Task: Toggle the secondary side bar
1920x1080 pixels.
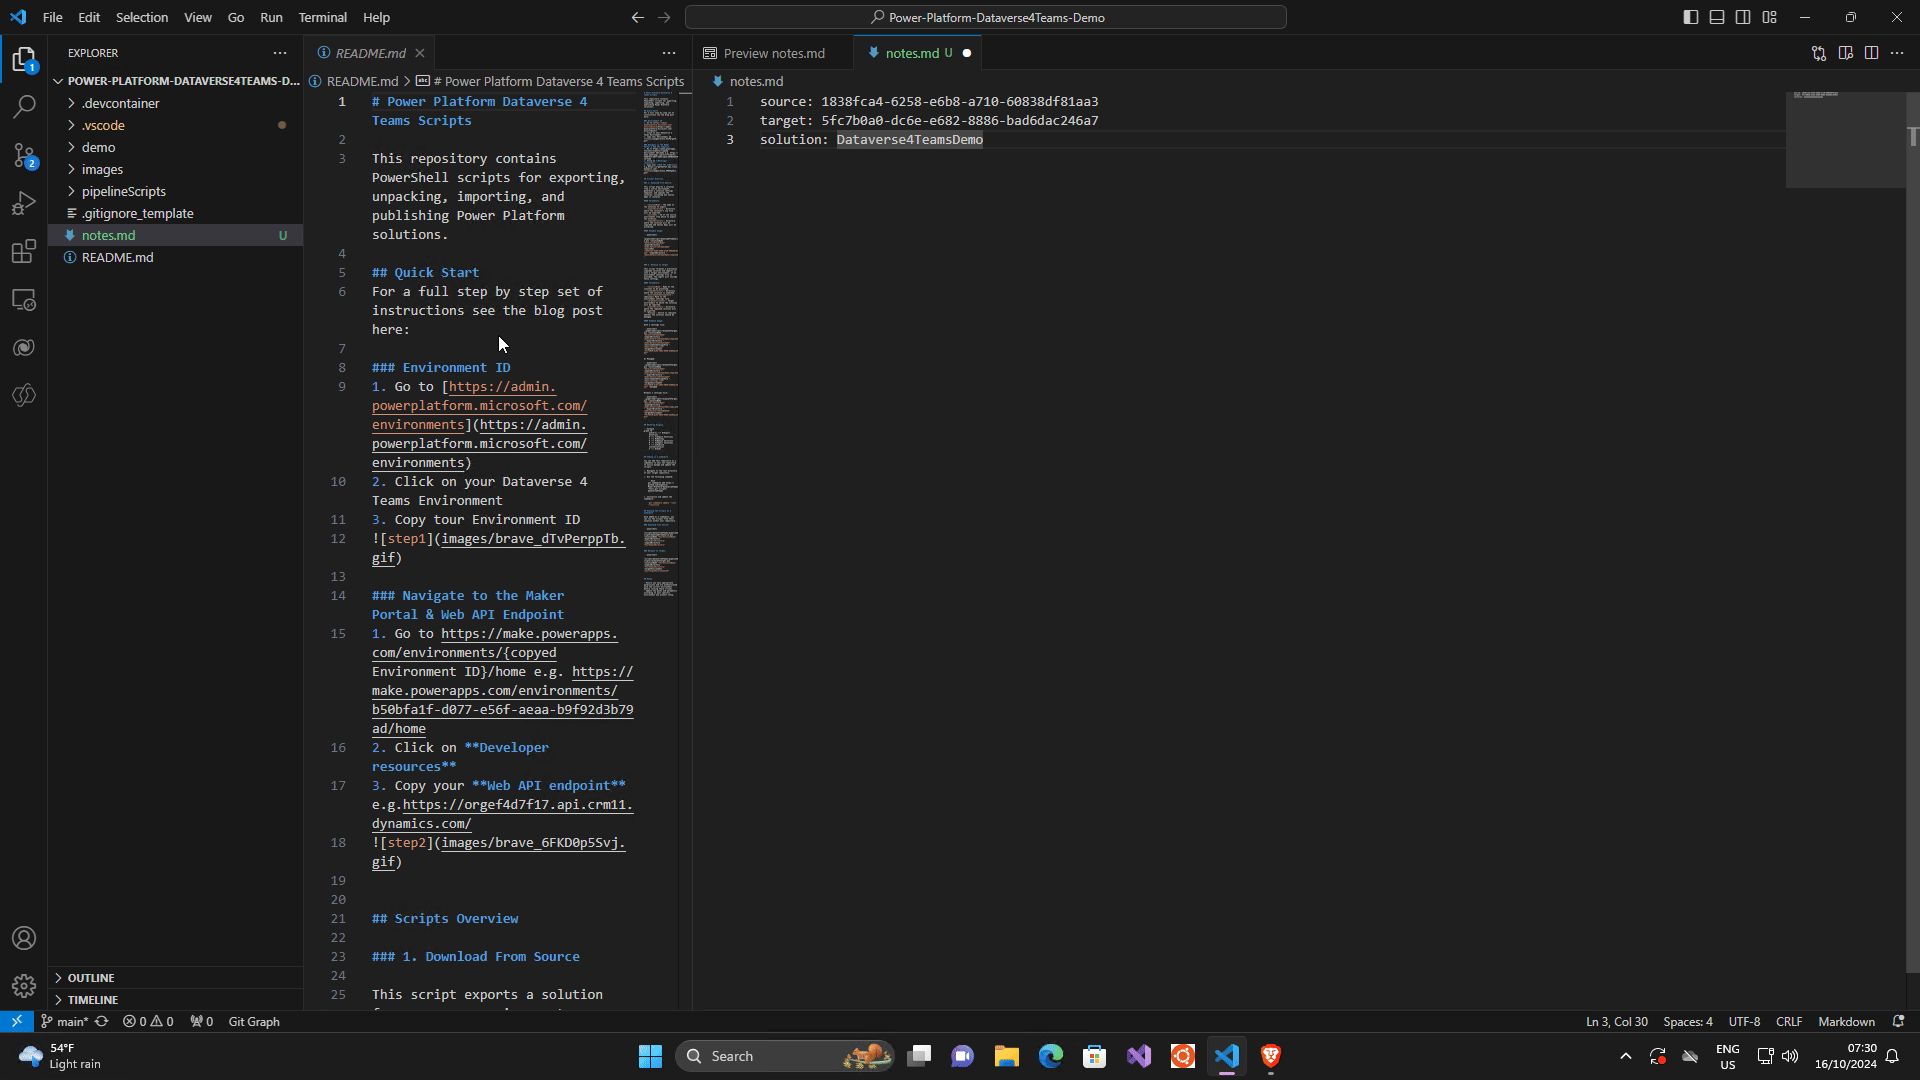Action: [x=1743, y=17]
